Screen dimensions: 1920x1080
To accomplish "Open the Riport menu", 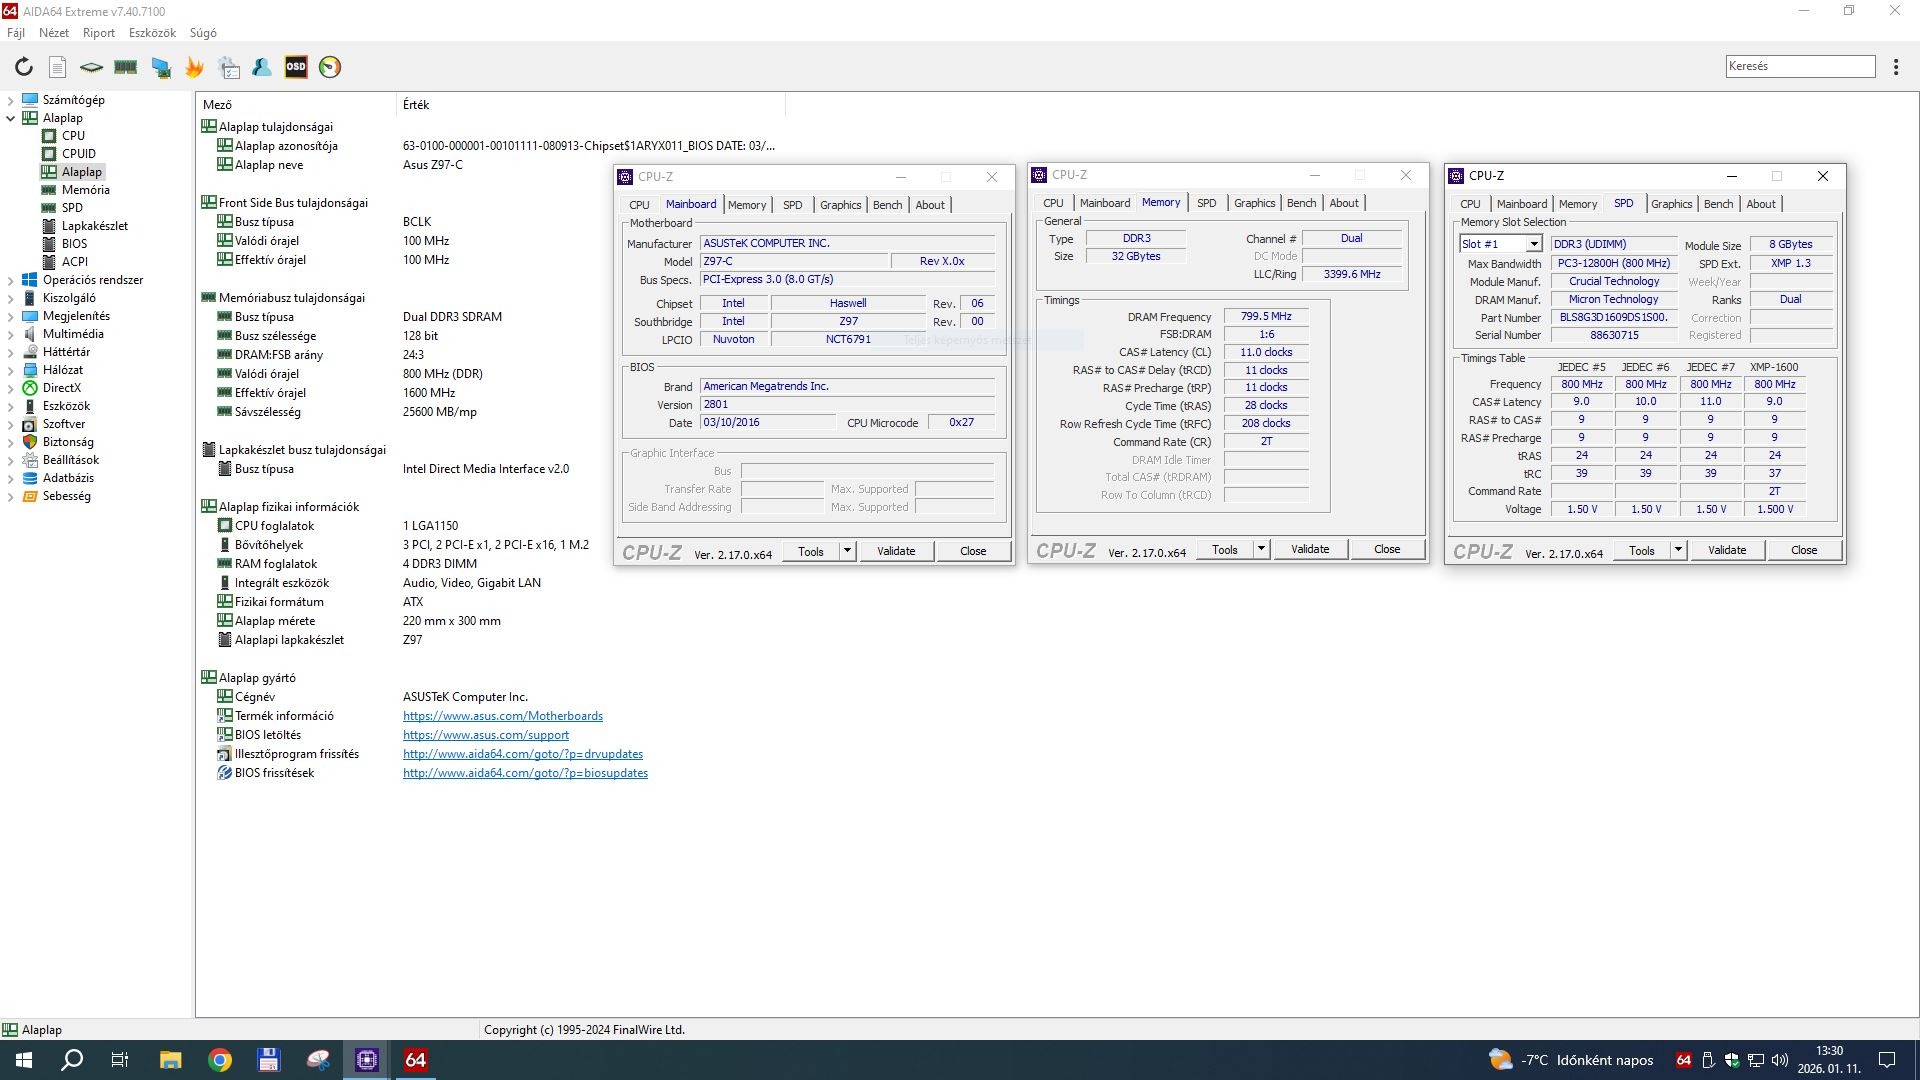I will [98, 33].
